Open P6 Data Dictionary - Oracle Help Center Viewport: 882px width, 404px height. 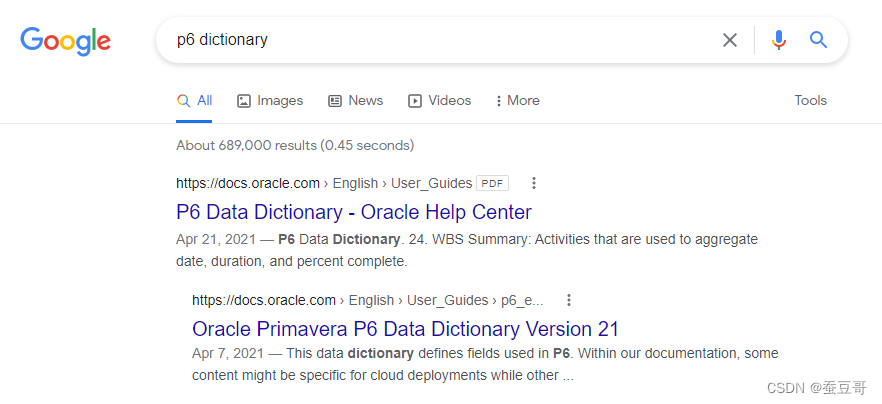pyautogui.click(x=353, y=212)
